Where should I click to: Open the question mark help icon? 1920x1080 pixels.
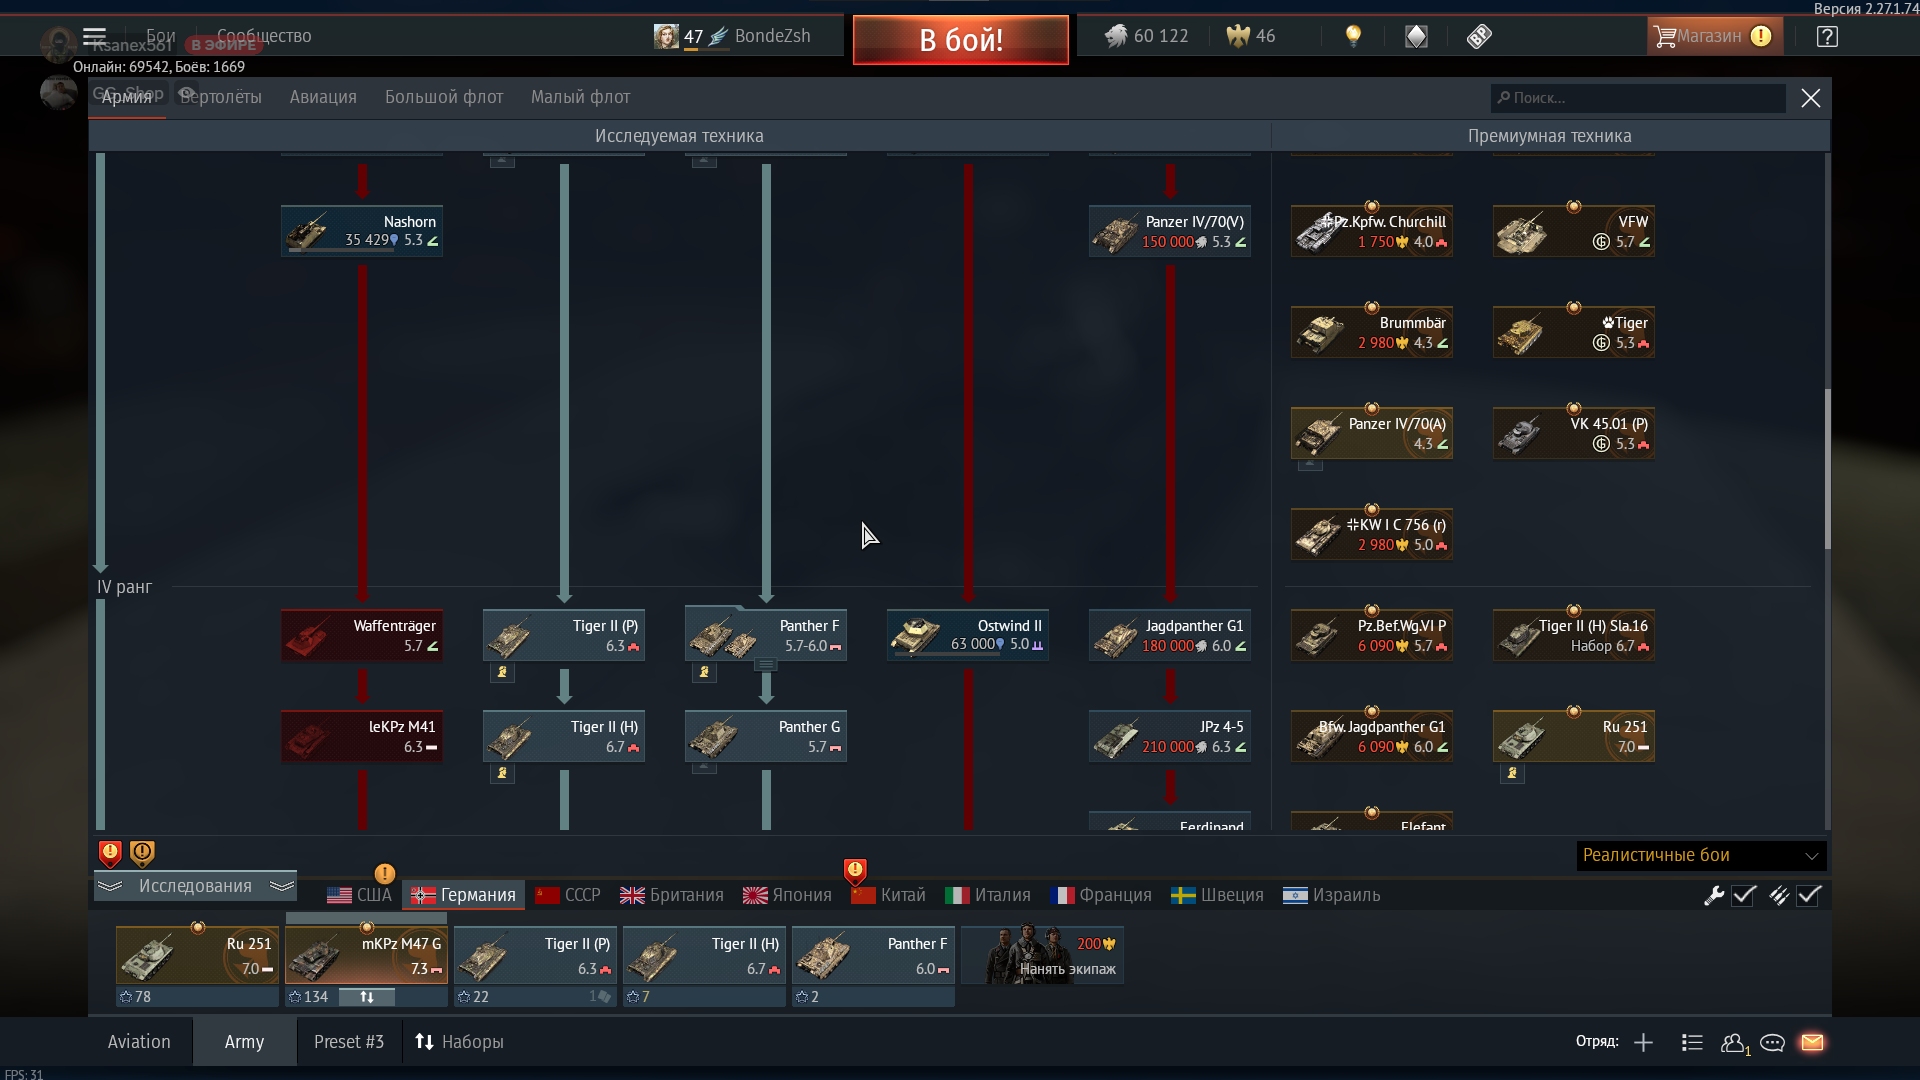(x=1827, y=37)
